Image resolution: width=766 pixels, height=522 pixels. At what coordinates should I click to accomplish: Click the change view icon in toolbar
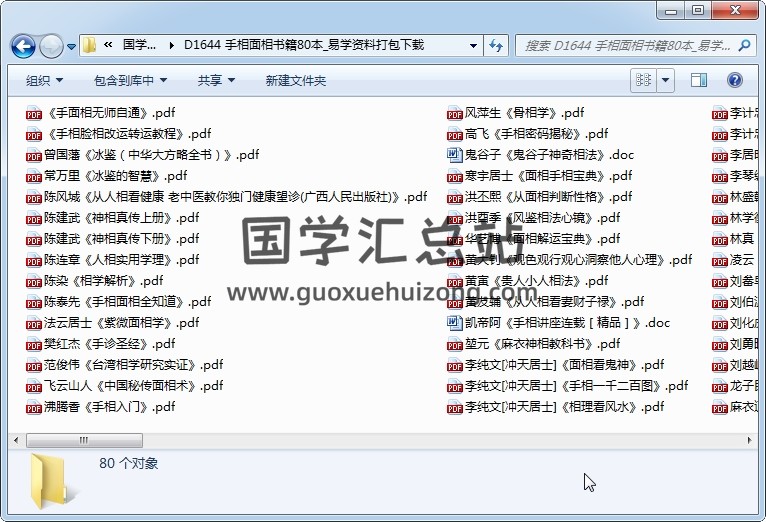[645, 80]
